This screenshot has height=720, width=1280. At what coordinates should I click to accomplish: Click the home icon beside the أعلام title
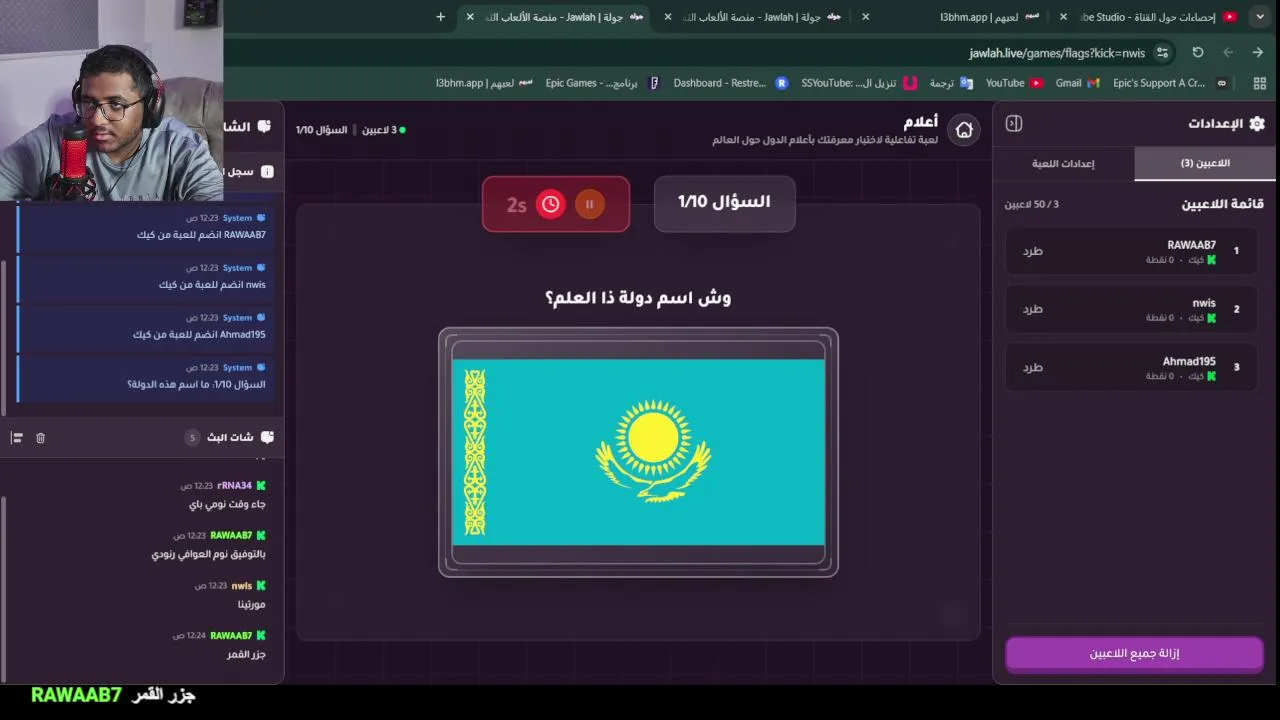pos(964,130)
